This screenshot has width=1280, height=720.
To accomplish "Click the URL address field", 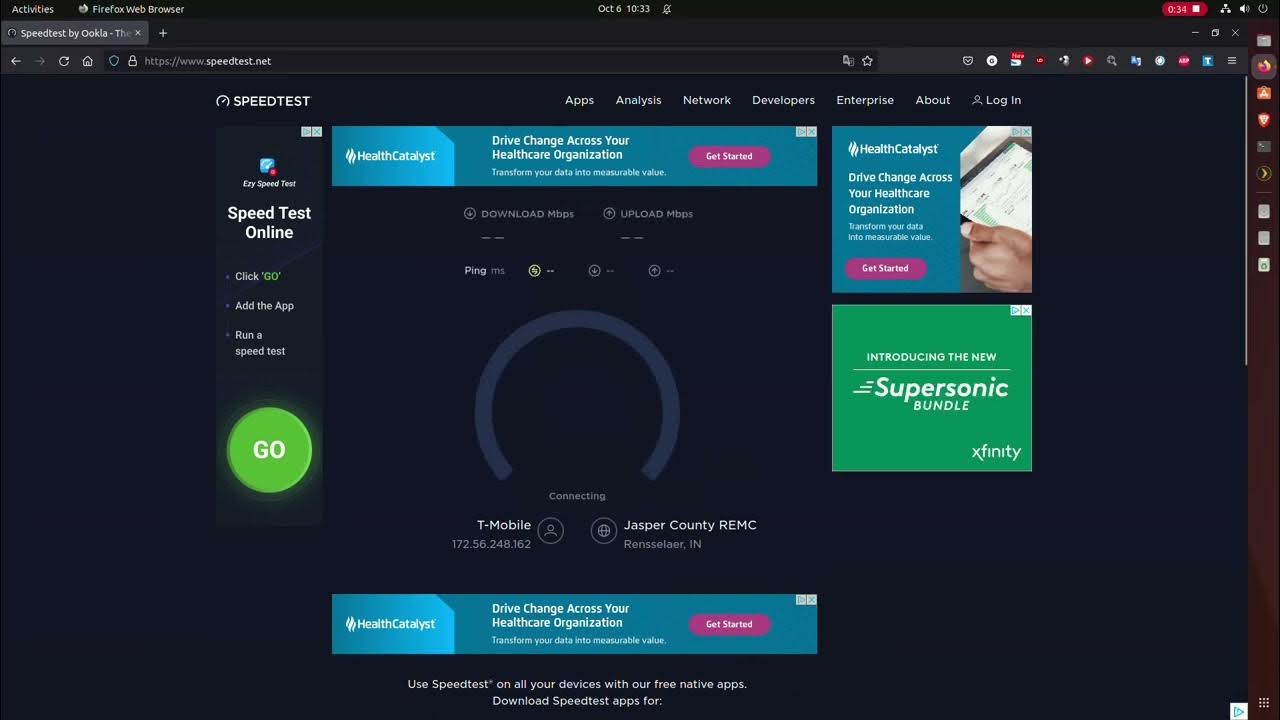I will pyautogui.click(x=490, y=61).
